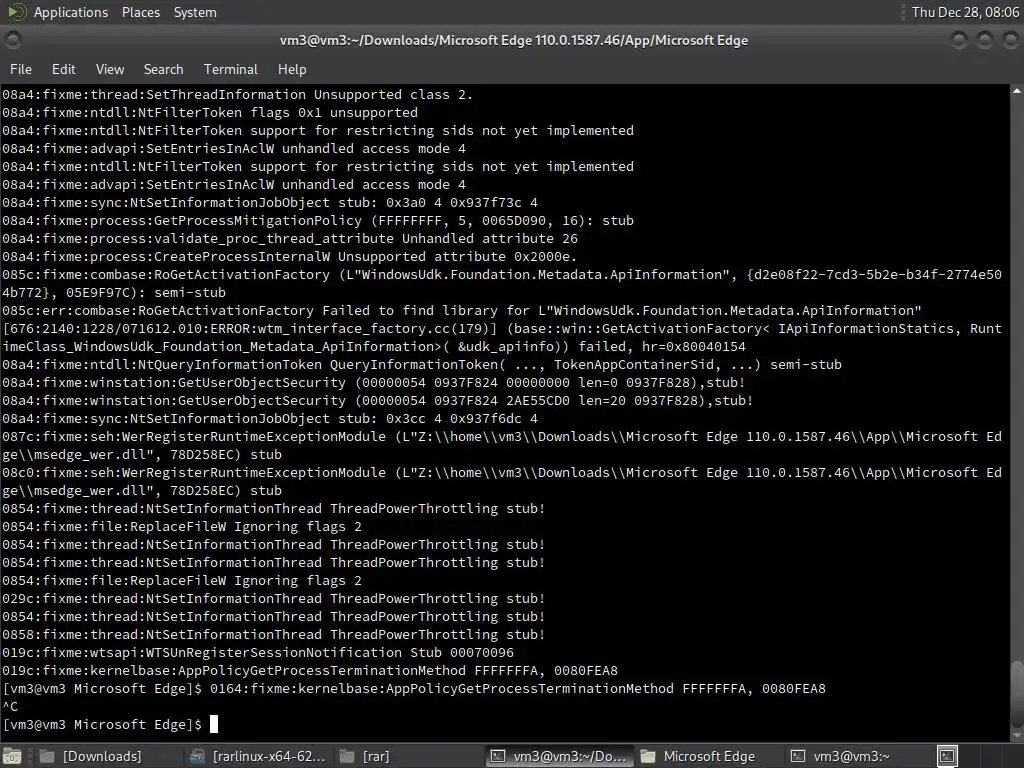Viewport: 1024px width, 768px height.
Task: Click 'NtQueryInformationToken ... TokenAppContainerSid' line
Action: (422, 364)
